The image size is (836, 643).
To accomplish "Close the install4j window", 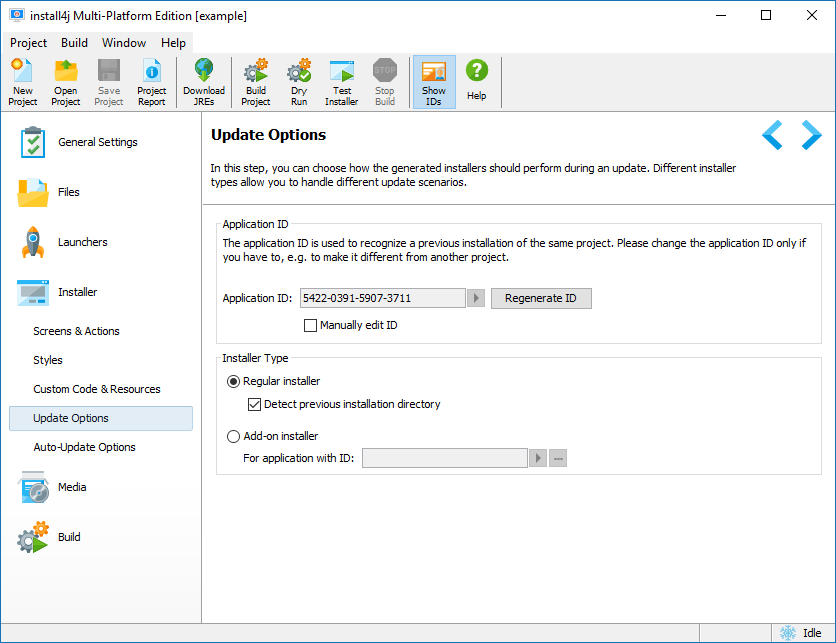I will point(812,15).
